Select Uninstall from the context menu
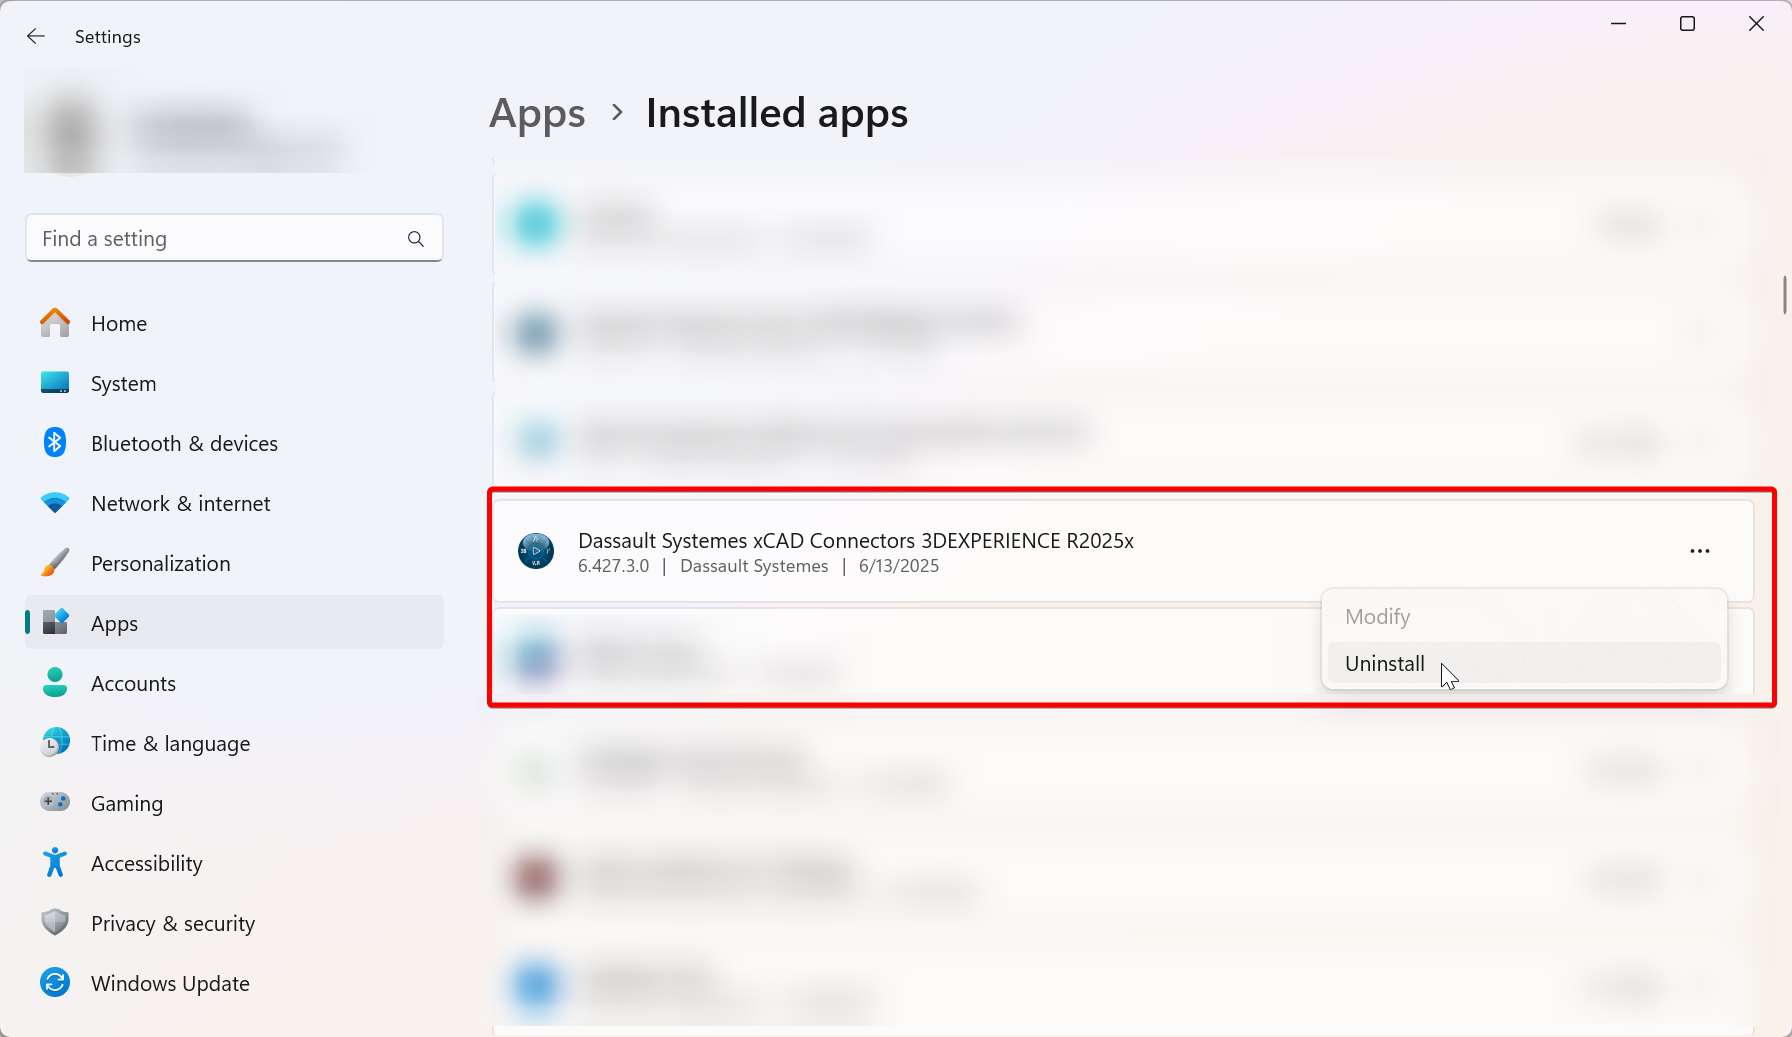The width and height of the screenshot is (1792, 1037). click(x=1524, y=663)
